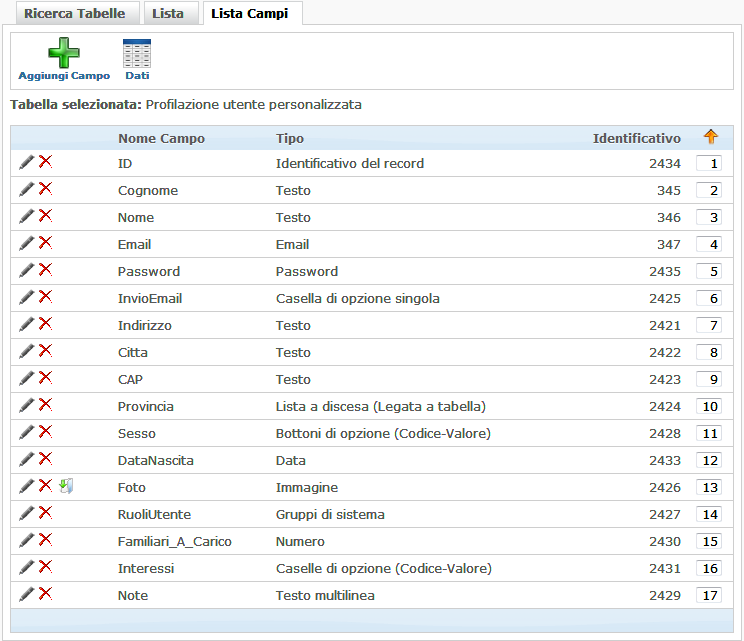Screen dimensions: 744x641
Task: Click the identifier 2430 of Familiari_A_Carico
Action: click(665, 542)
